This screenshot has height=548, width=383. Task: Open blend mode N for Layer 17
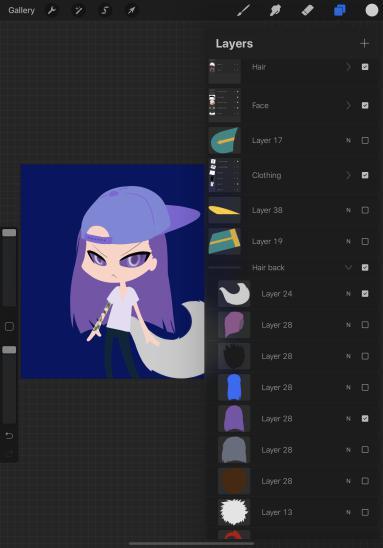(x=348, y=140)
